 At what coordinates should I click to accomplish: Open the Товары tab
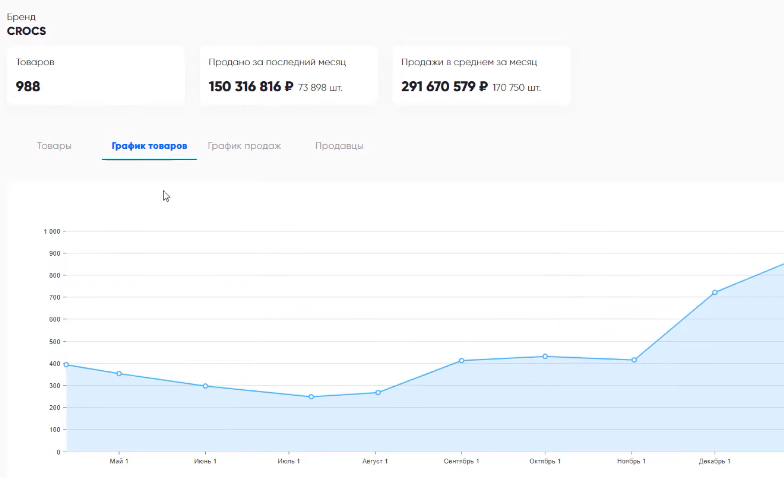(54, 146)
